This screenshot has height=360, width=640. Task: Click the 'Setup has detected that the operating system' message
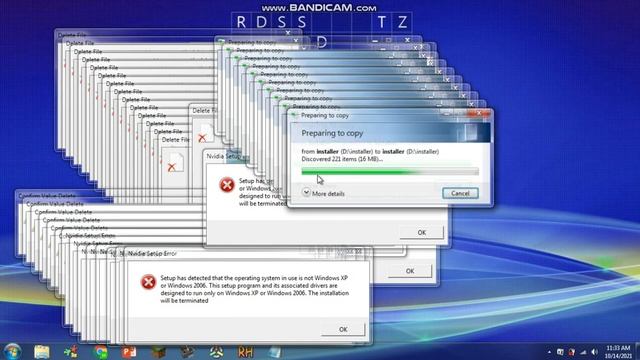[x=254, y=289]
